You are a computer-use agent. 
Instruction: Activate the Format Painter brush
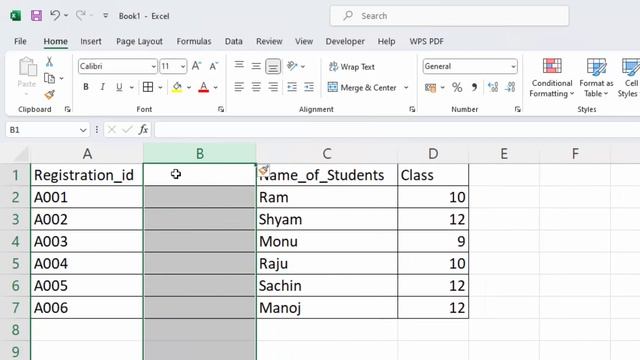coord(49,95)
